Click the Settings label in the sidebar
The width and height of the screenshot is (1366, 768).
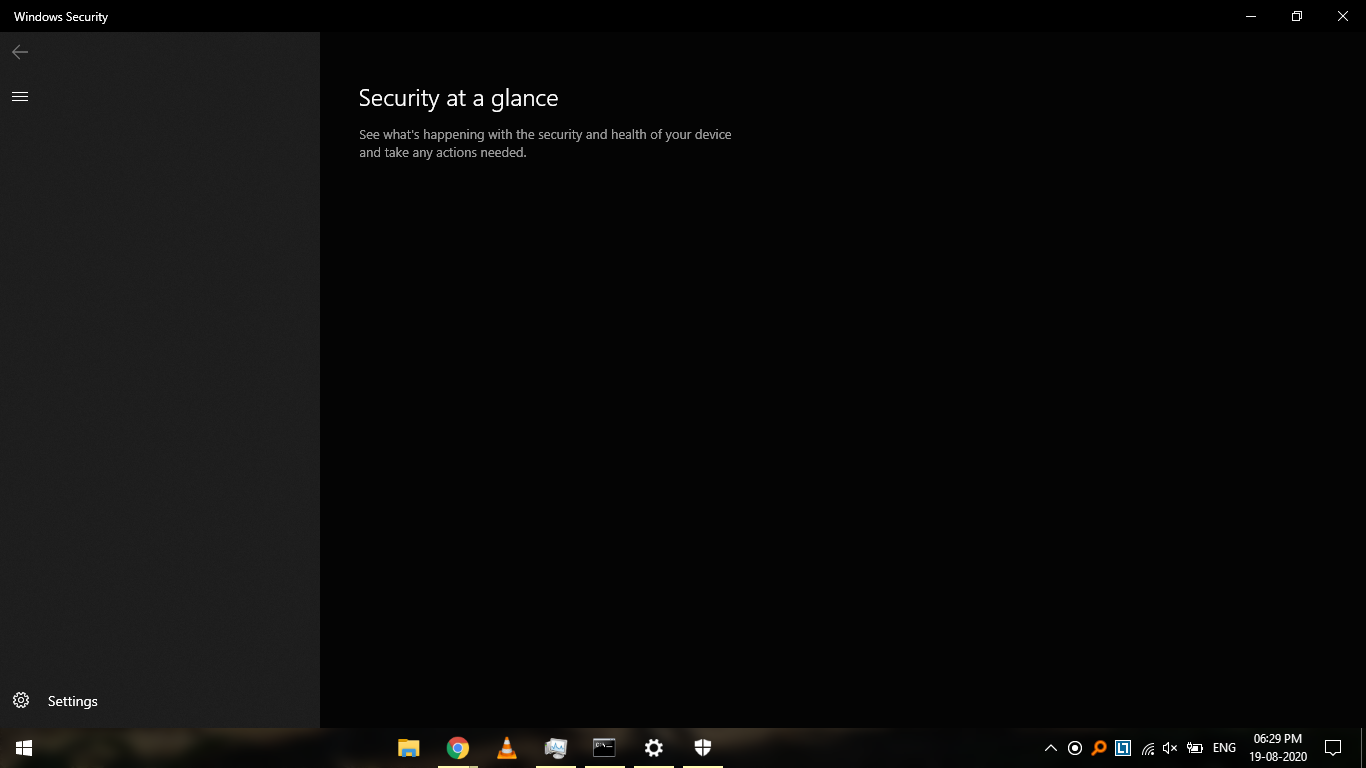73,701
